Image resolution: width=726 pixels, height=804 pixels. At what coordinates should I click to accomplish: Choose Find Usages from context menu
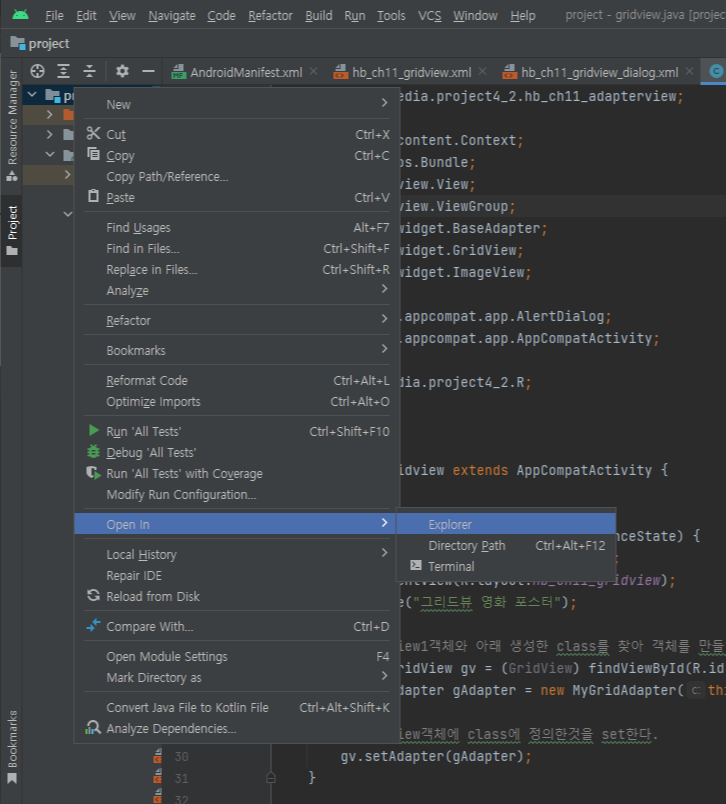pos(237,228)
